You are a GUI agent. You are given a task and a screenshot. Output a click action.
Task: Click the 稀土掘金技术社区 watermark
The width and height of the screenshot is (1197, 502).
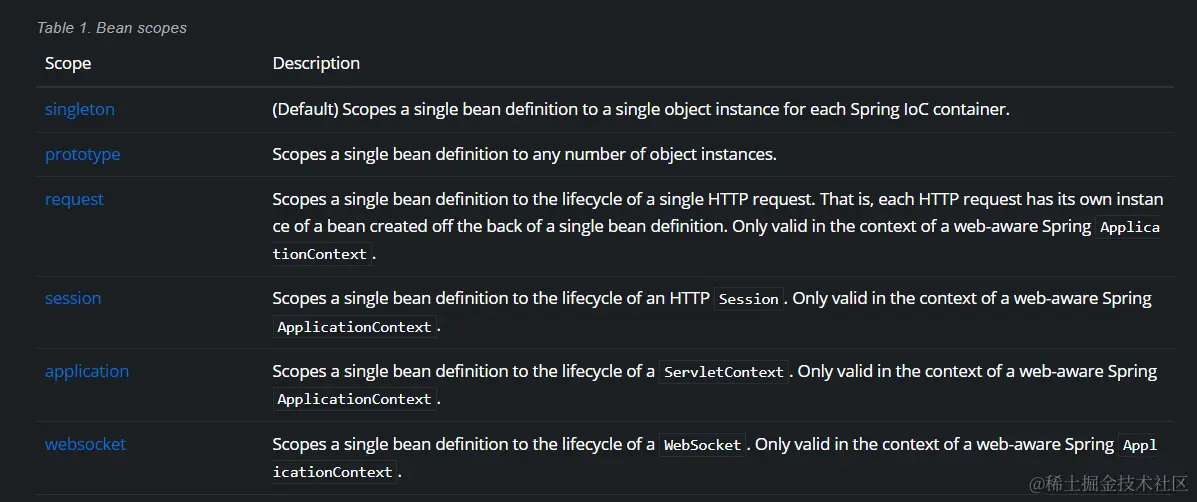(x=1108, y=483)
